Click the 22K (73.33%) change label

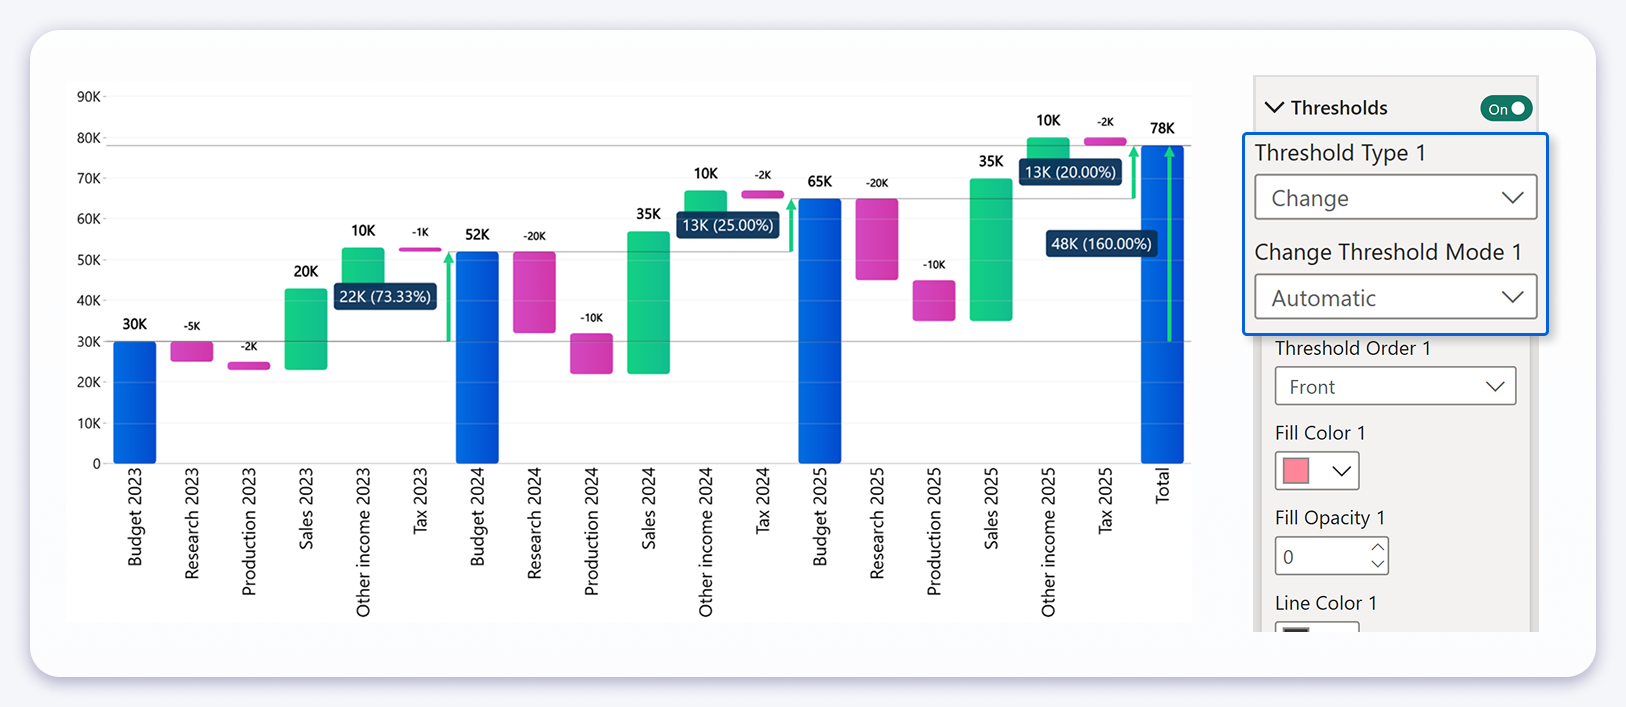385,297
